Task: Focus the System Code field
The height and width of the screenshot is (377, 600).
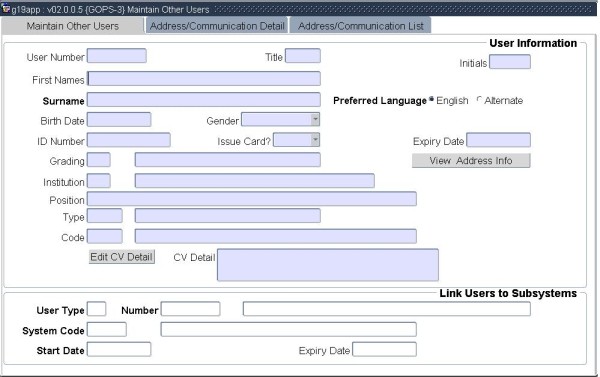Action: pos(107,330)
